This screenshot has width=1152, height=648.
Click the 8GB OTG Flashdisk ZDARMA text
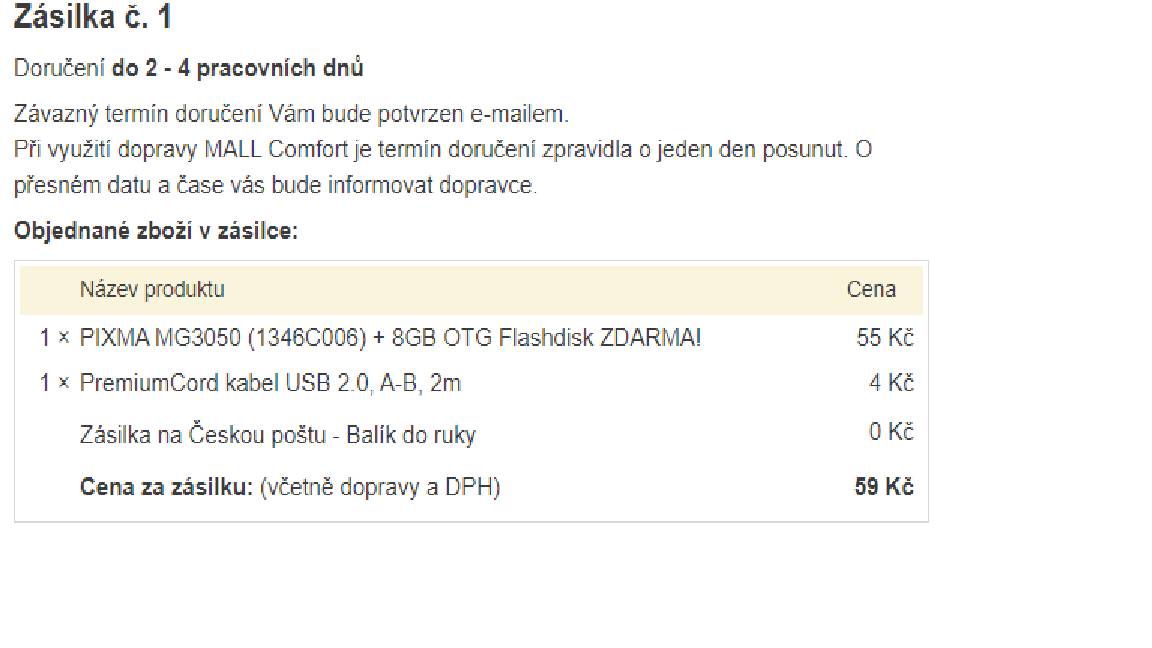547,338
